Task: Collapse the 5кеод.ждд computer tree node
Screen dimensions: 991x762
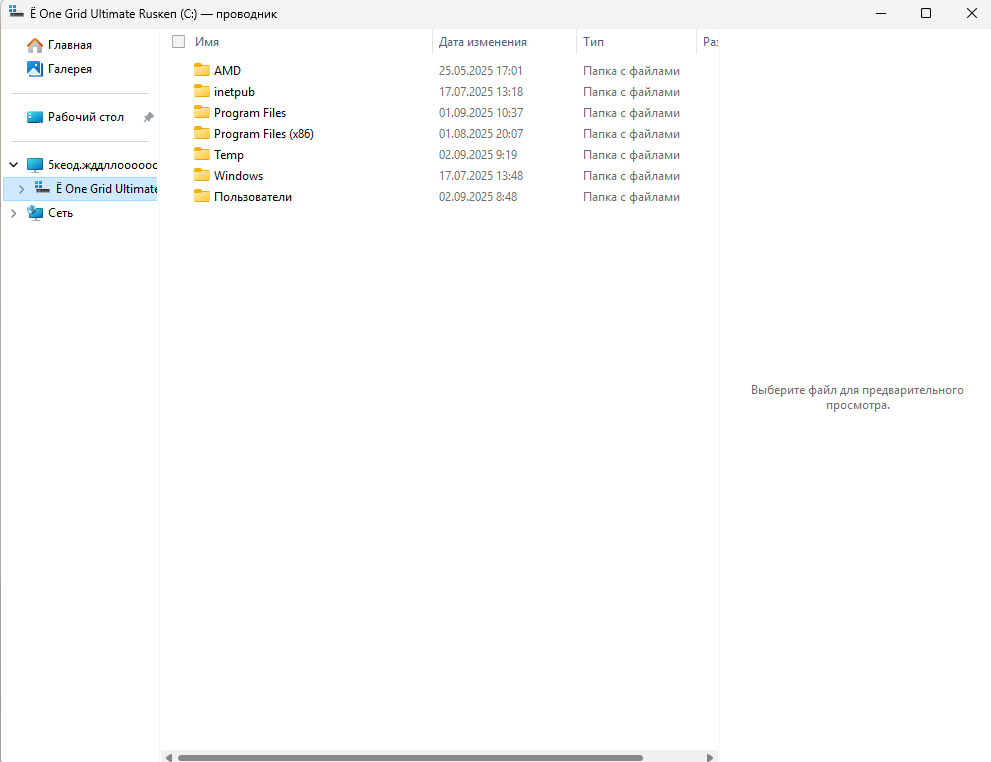Action: pos(13,165)
